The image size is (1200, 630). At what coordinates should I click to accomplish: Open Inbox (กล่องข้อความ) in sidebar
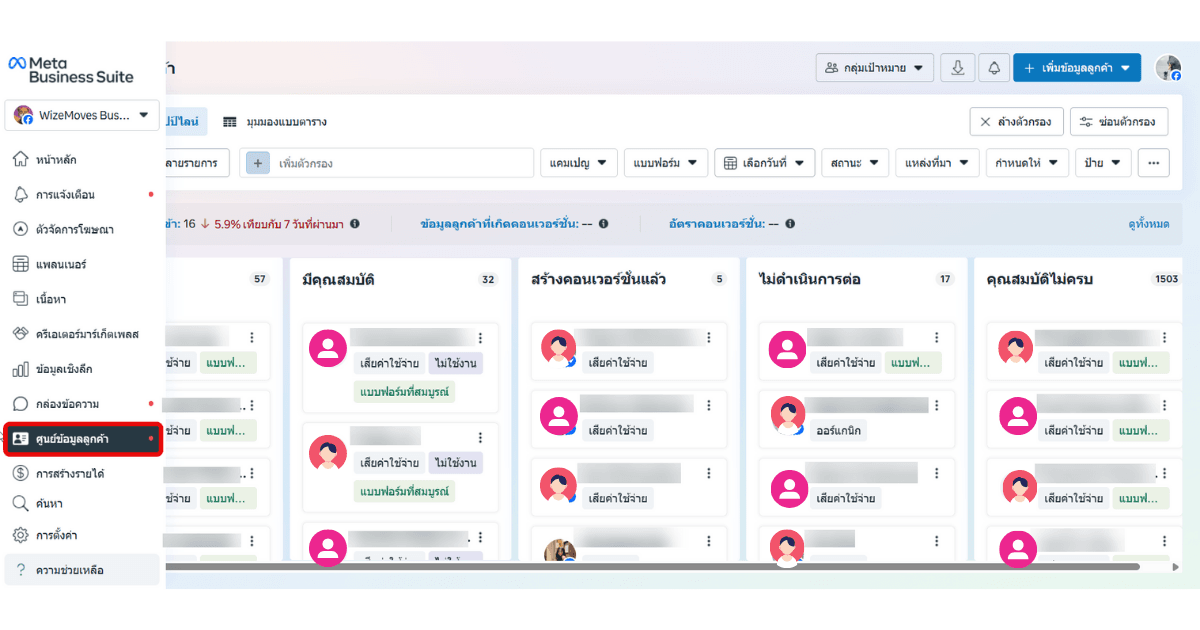tap(67, 404)
